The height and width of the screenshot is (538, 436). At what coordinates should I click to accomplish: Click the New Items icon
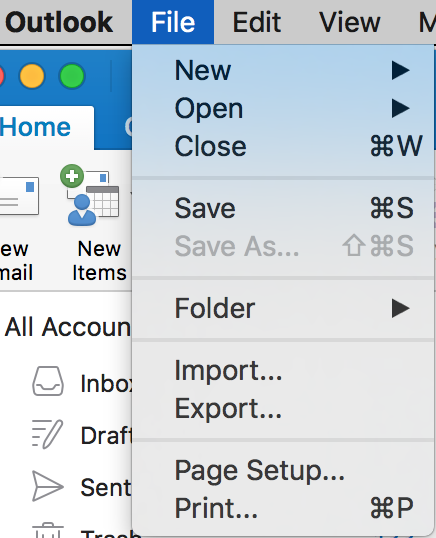(90, 195)
